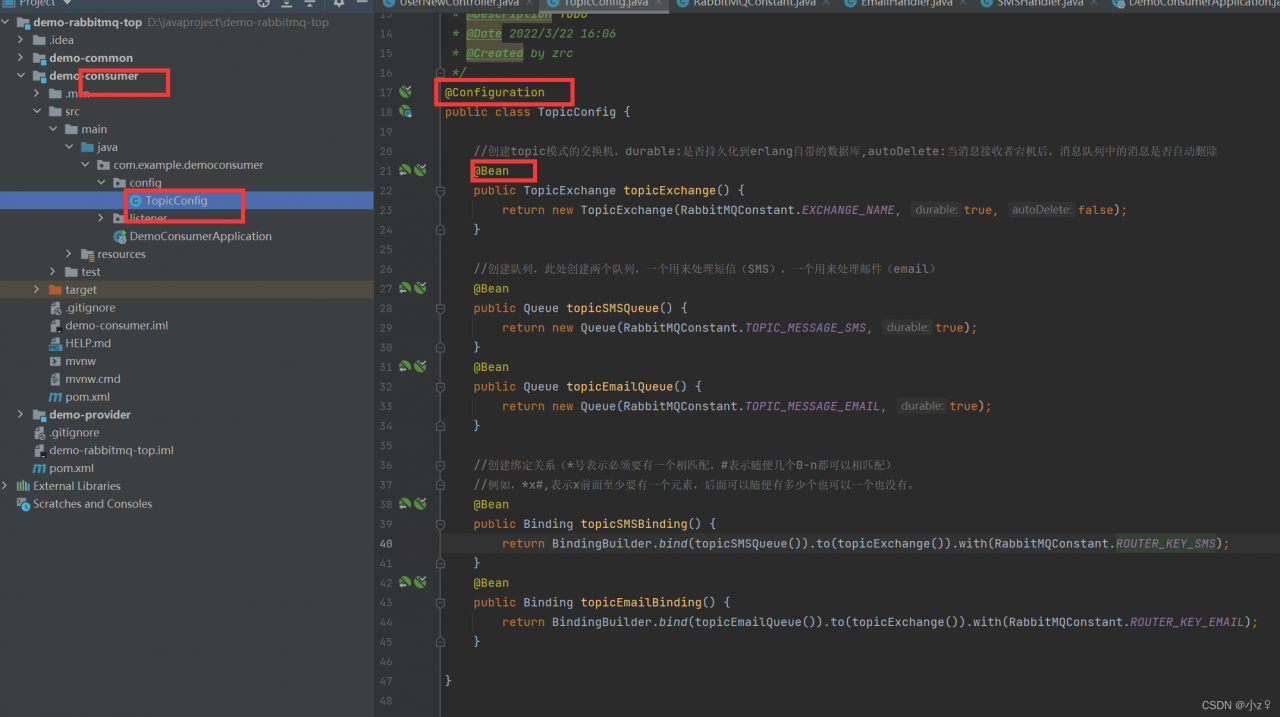The height and width of the screenshot is (717, 1280).
Task: Select TopicConfig in the project tree
Action: pyautogui.click(x=176, y=201)
